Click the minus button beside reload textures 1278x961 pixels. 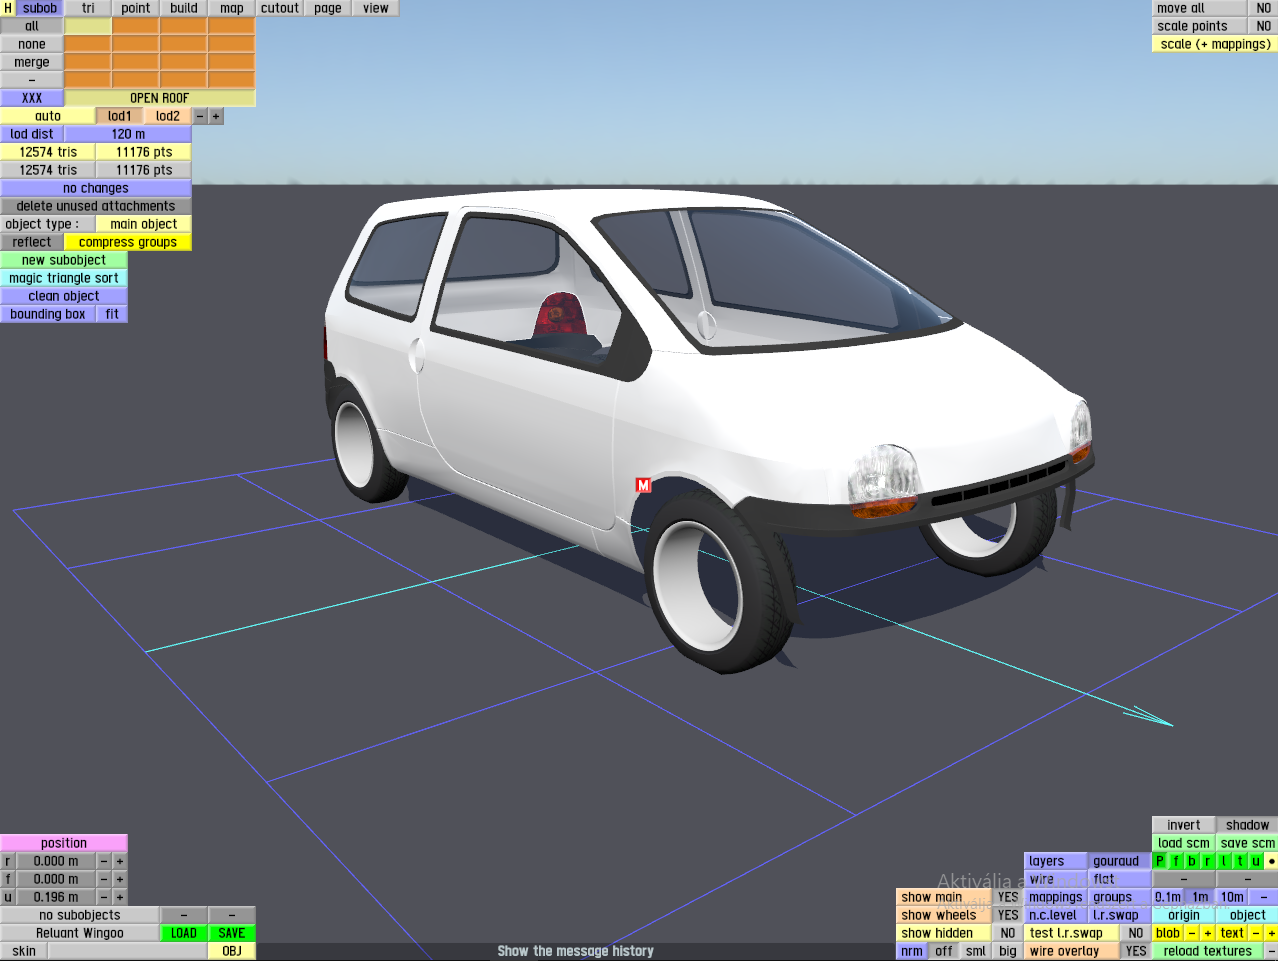coord(1271,951)
